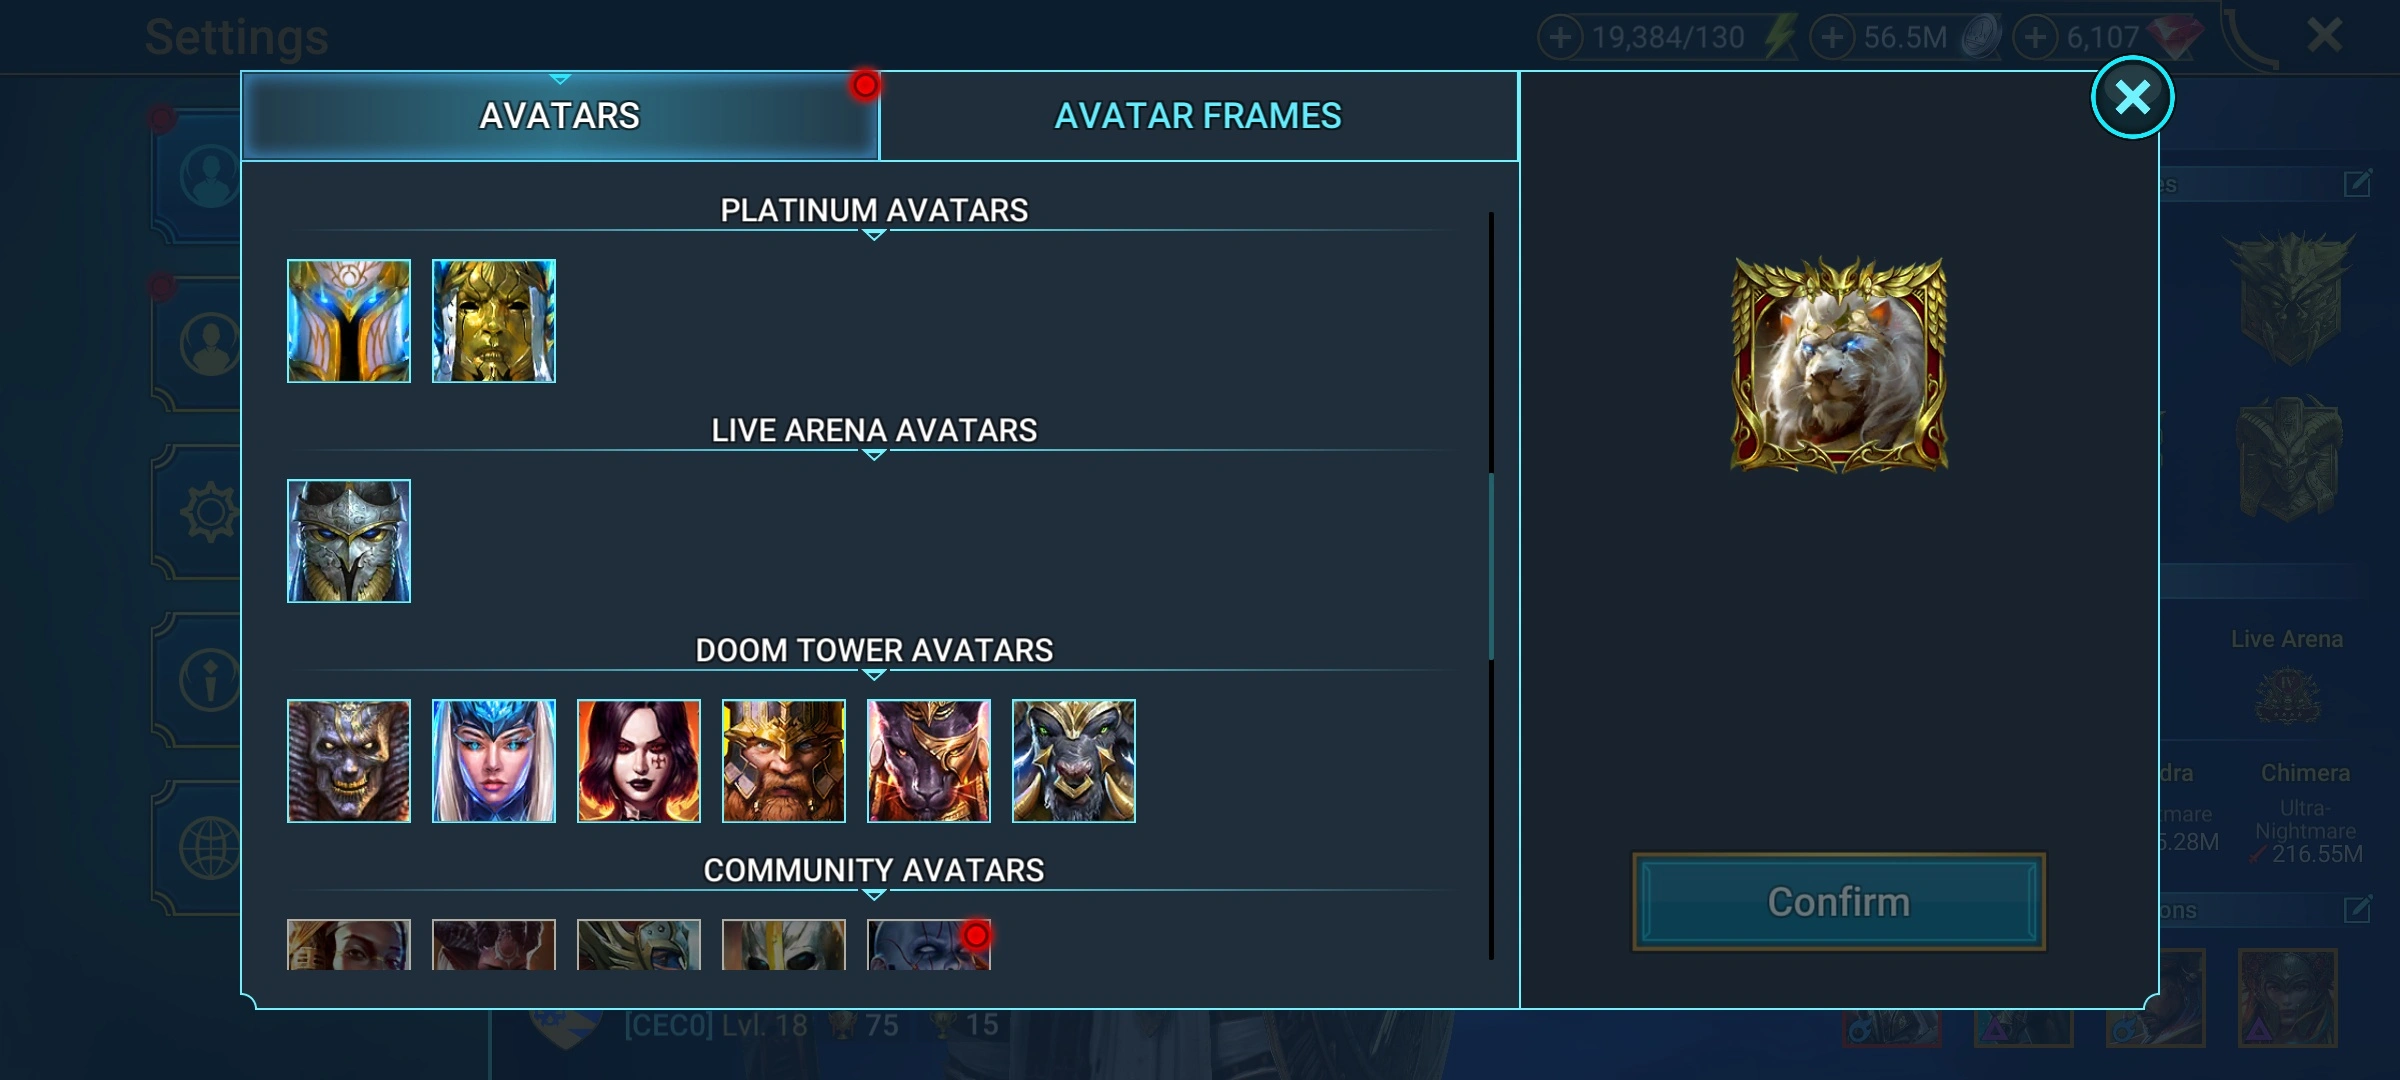Close the avatar selection dialog
Viewport: 2400px width, 1080px height.
(2132, 97)
